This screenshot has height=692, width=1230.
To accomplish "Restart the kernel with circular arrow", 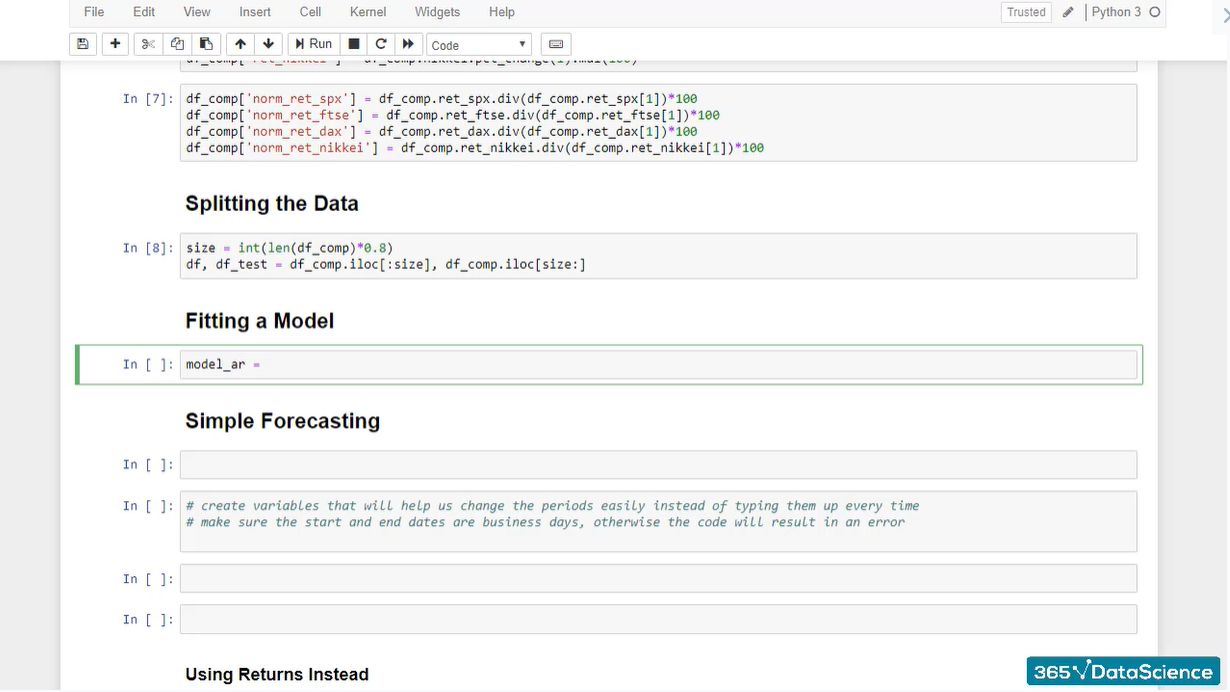I will [381, 44].
